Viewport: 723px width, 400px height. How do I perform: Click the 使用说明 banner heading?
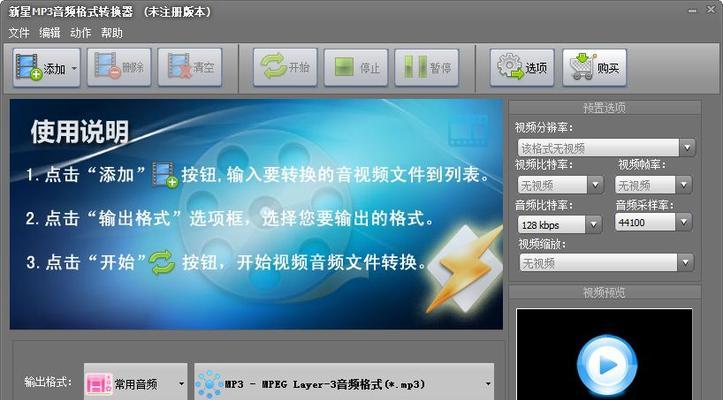pyautogui.click(x=79, y=132)
